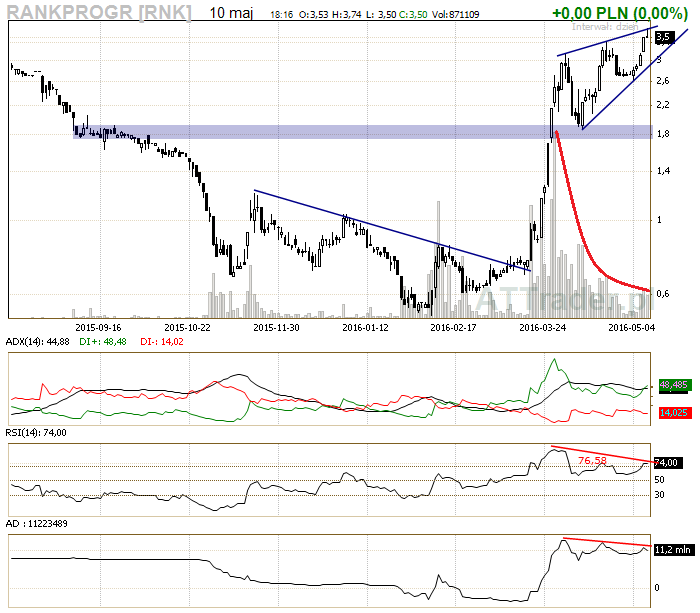Viewport: 700px width, 613px height.
Task: Click the DI+: 48,48 green label
Action: 103,342
